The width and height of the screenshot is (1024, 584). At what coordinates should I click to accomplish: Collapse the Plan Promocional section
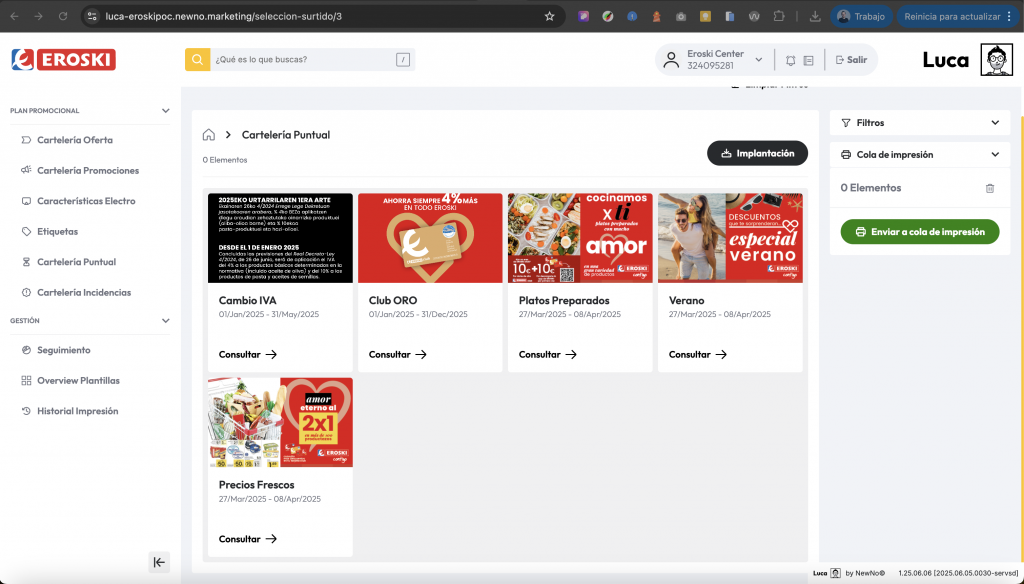[166, 111]
